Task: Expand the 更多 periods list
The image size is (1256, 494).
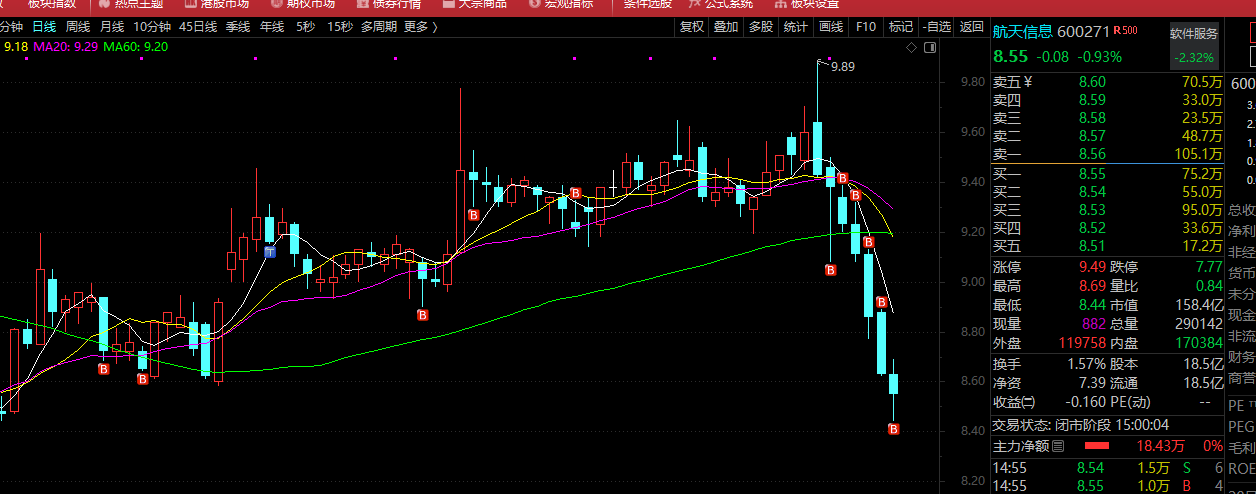Action: 420,27
